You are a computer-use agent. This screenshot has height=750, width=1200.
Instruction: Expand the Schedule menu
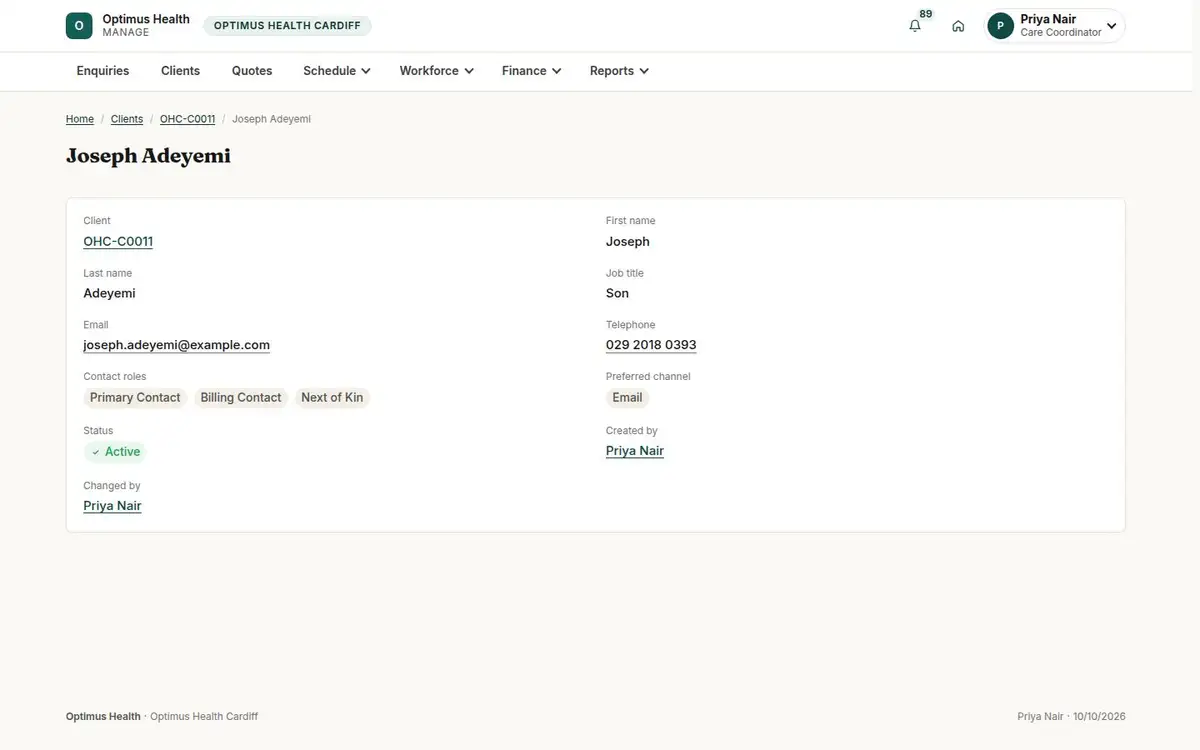click(x=337, y=71)
